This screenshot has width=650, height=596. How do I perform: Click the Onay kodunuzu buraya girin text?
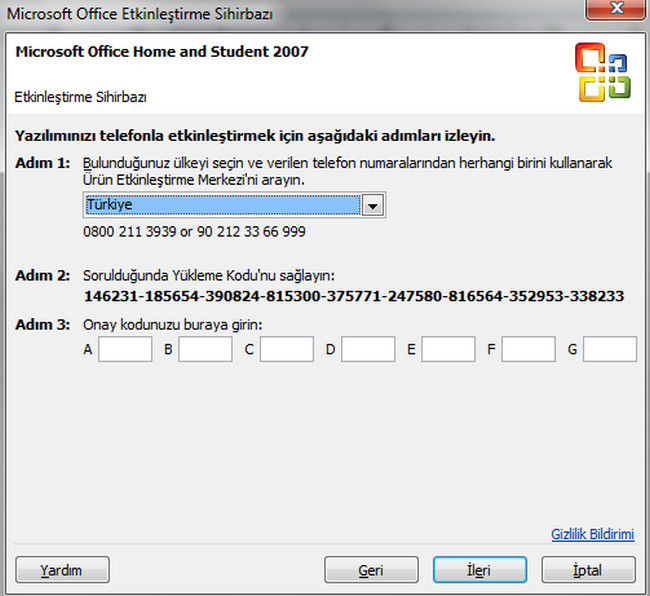pos(172,325)
